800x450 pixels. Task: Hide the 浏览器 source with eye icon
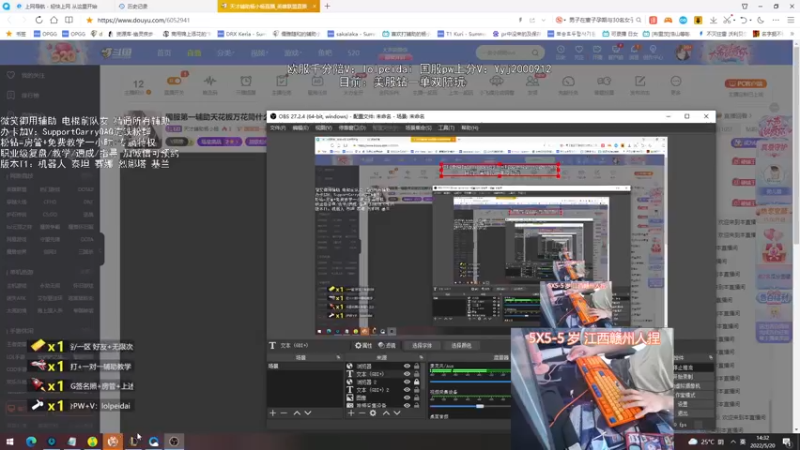pyautogui.click(x=407, y=366)
